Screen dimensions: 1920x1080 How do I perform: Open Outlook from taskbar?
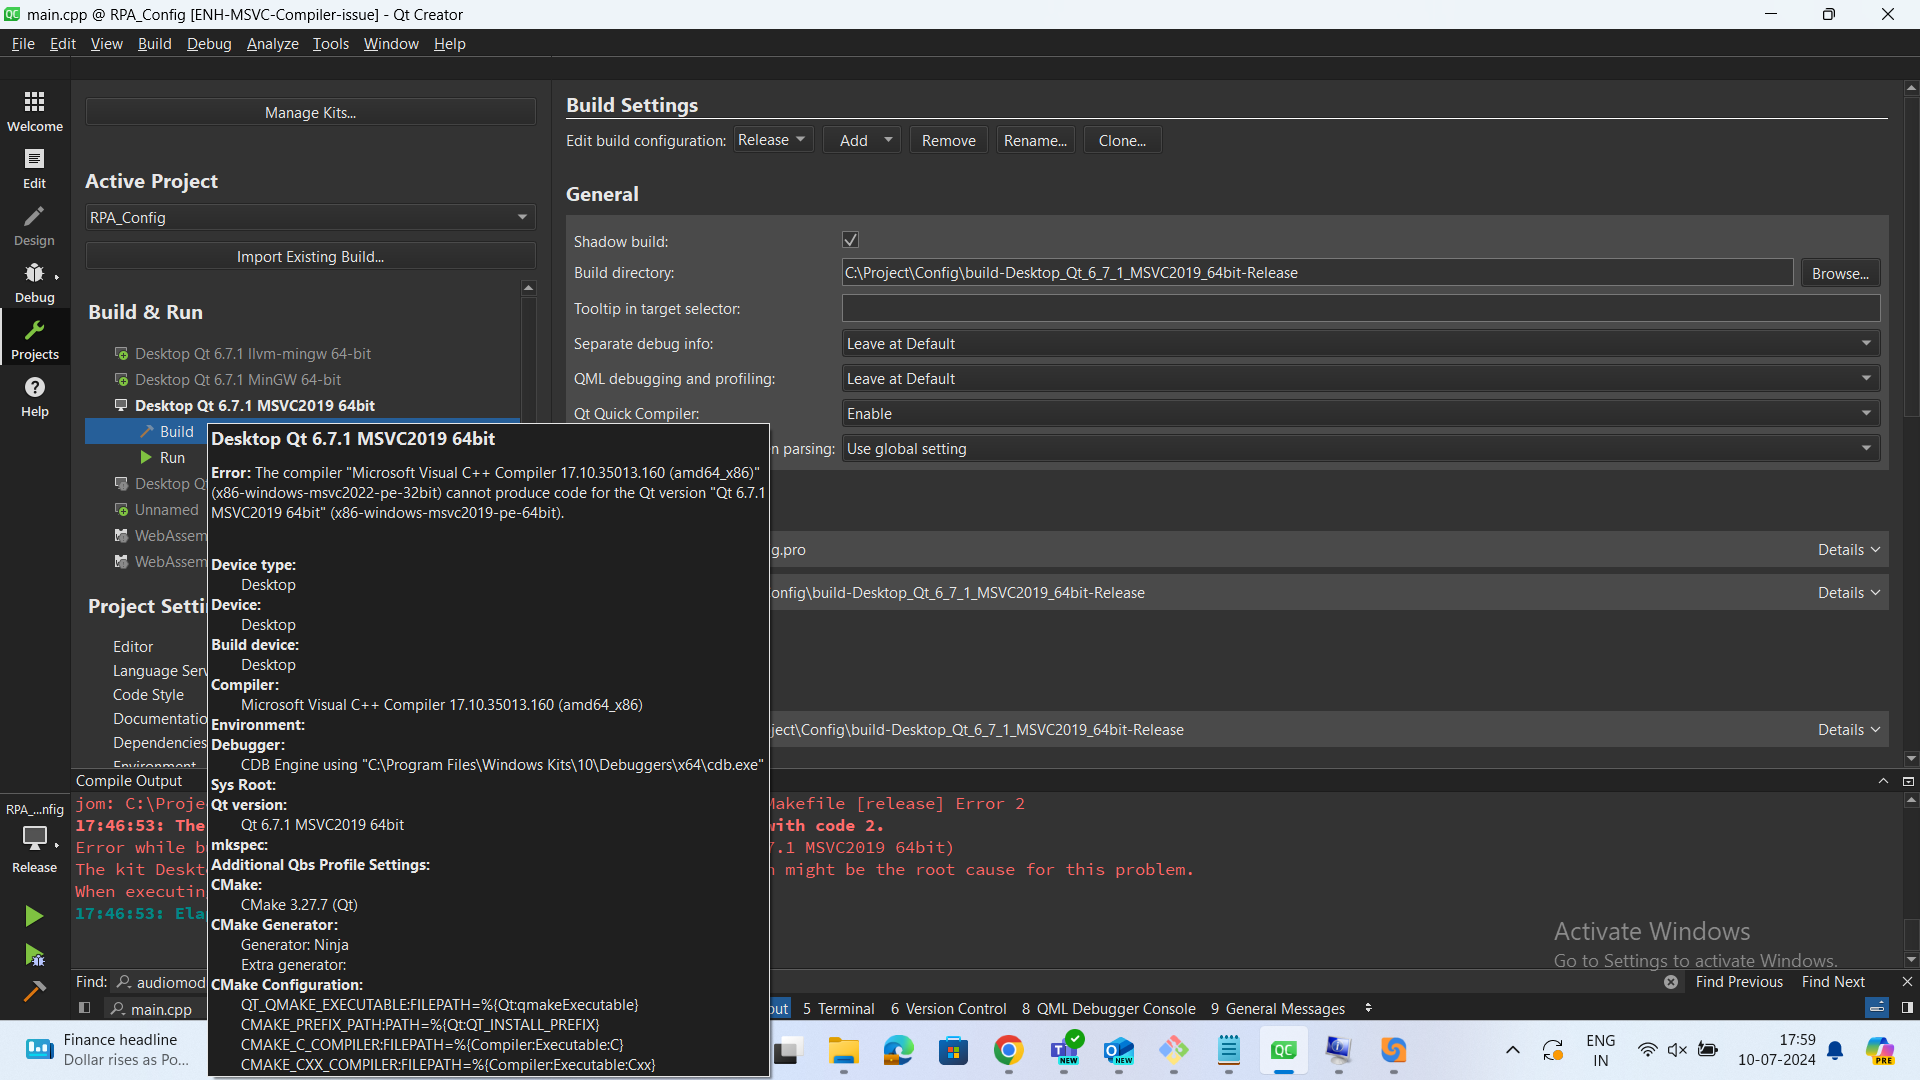(x=1118, y=1050)
